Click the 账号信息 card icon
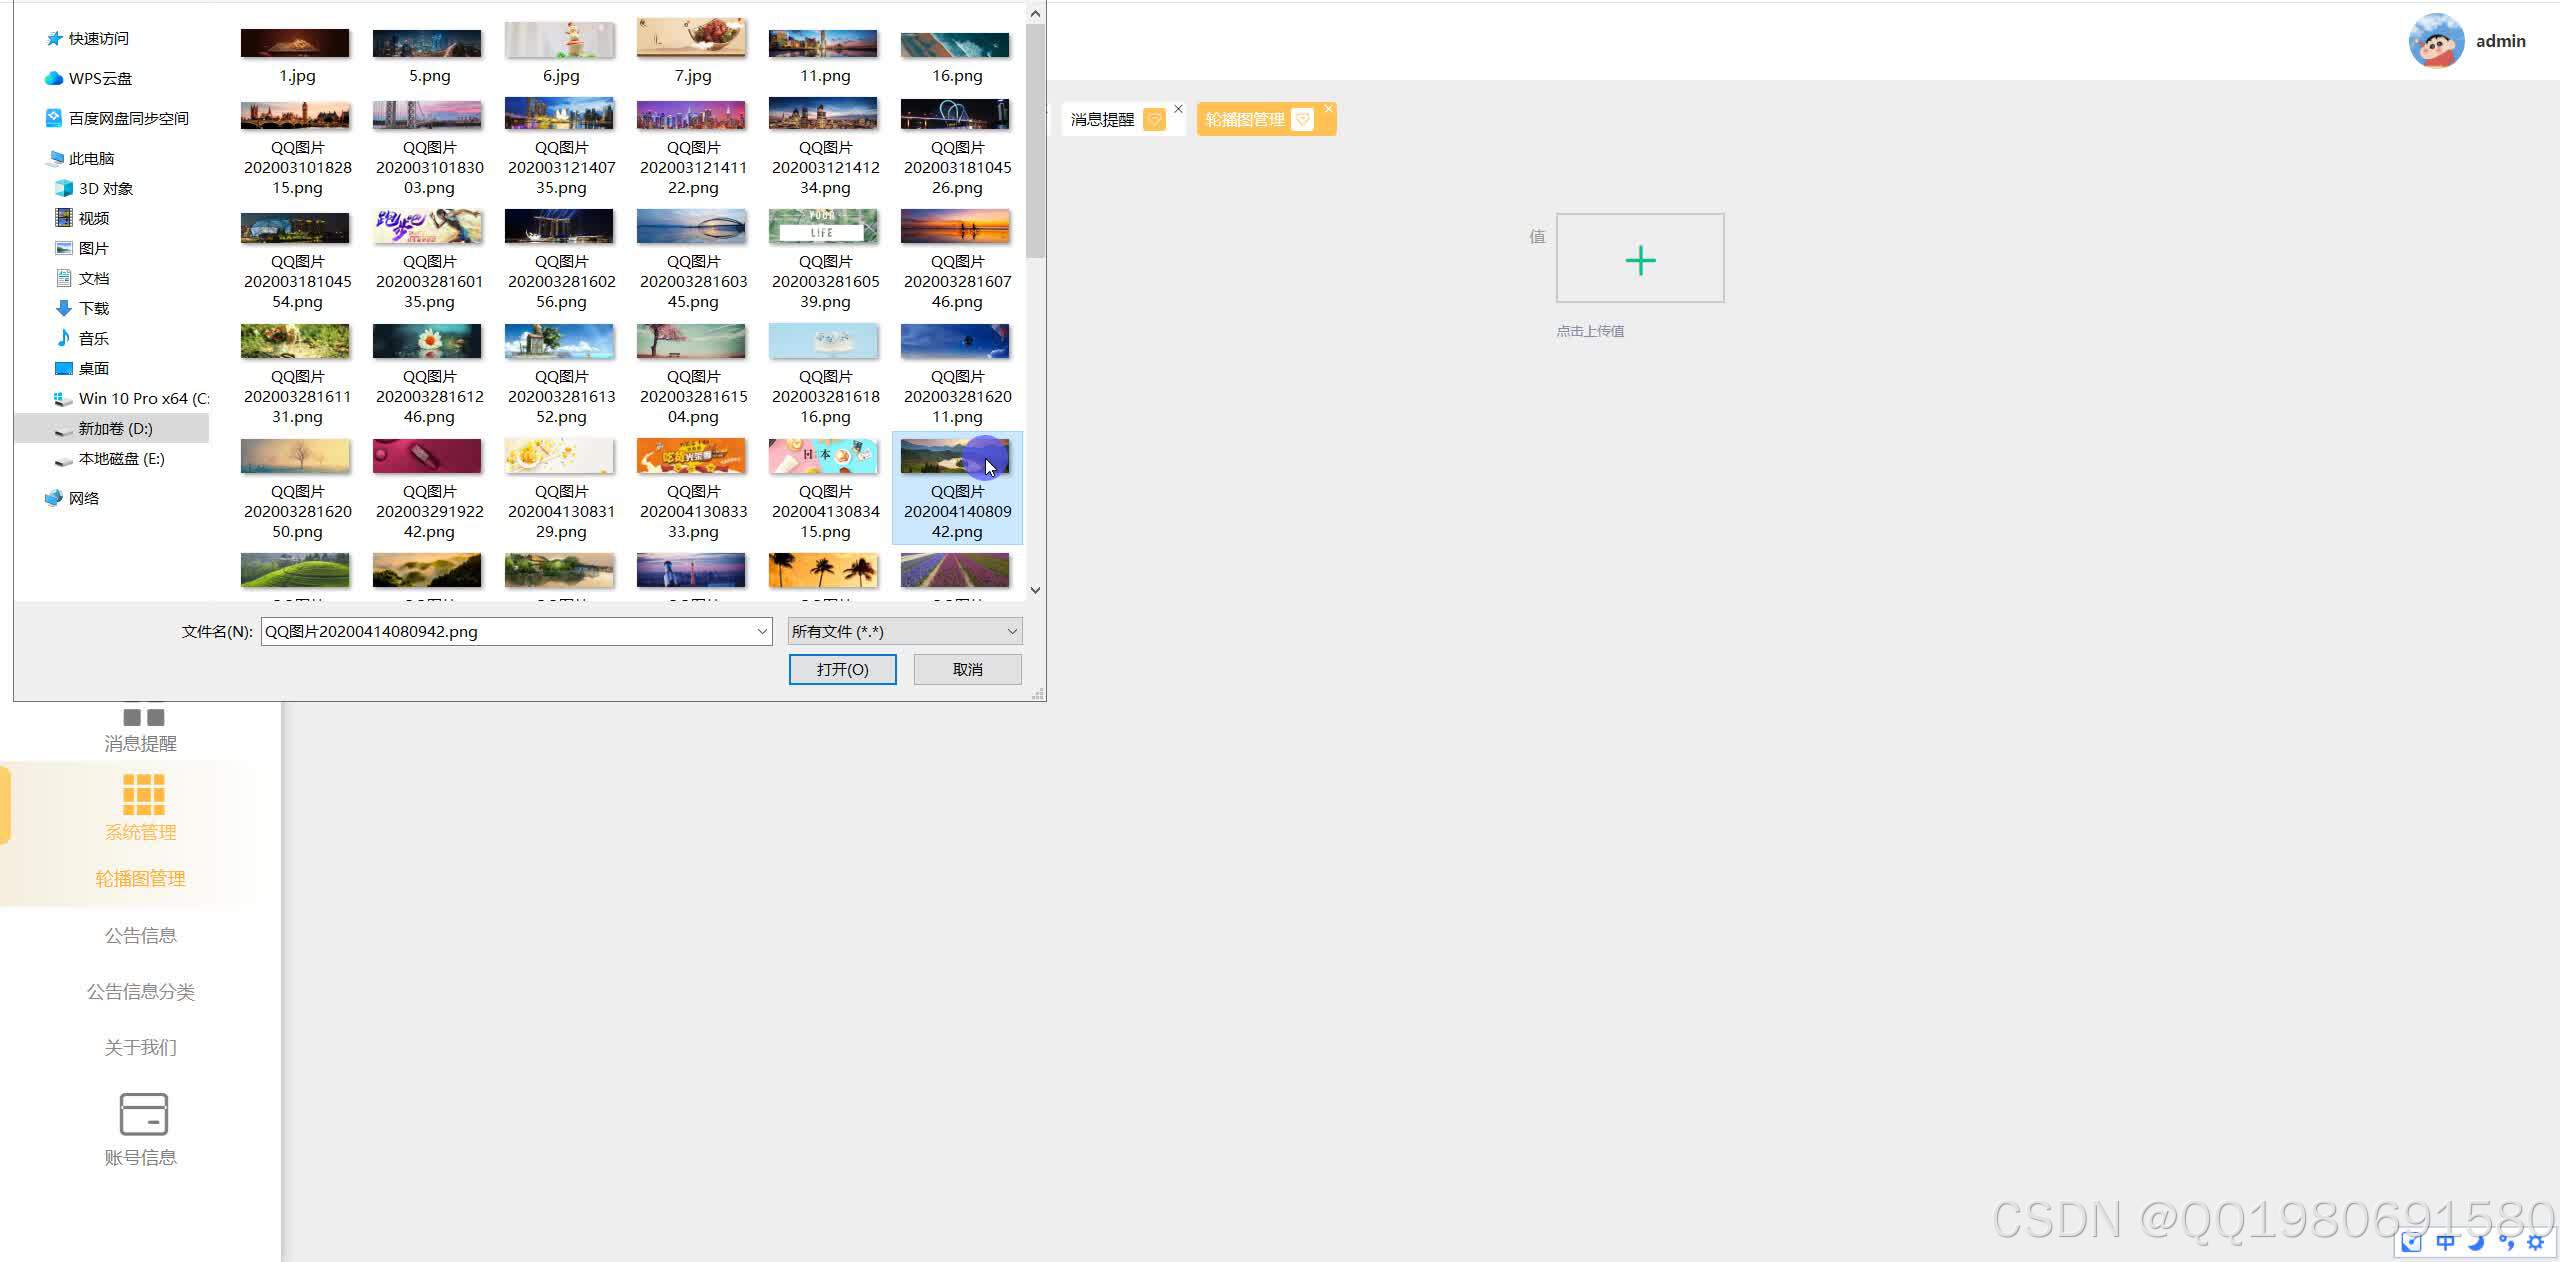 [143, 1113]
